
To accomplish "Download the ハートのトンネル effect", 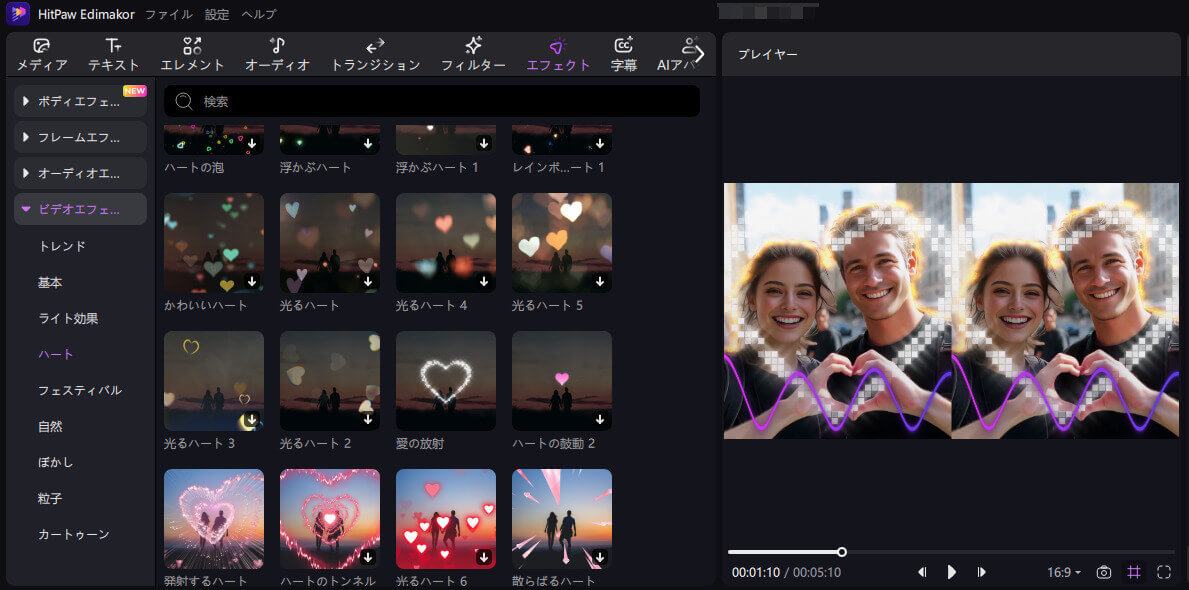I will [368, 557].
